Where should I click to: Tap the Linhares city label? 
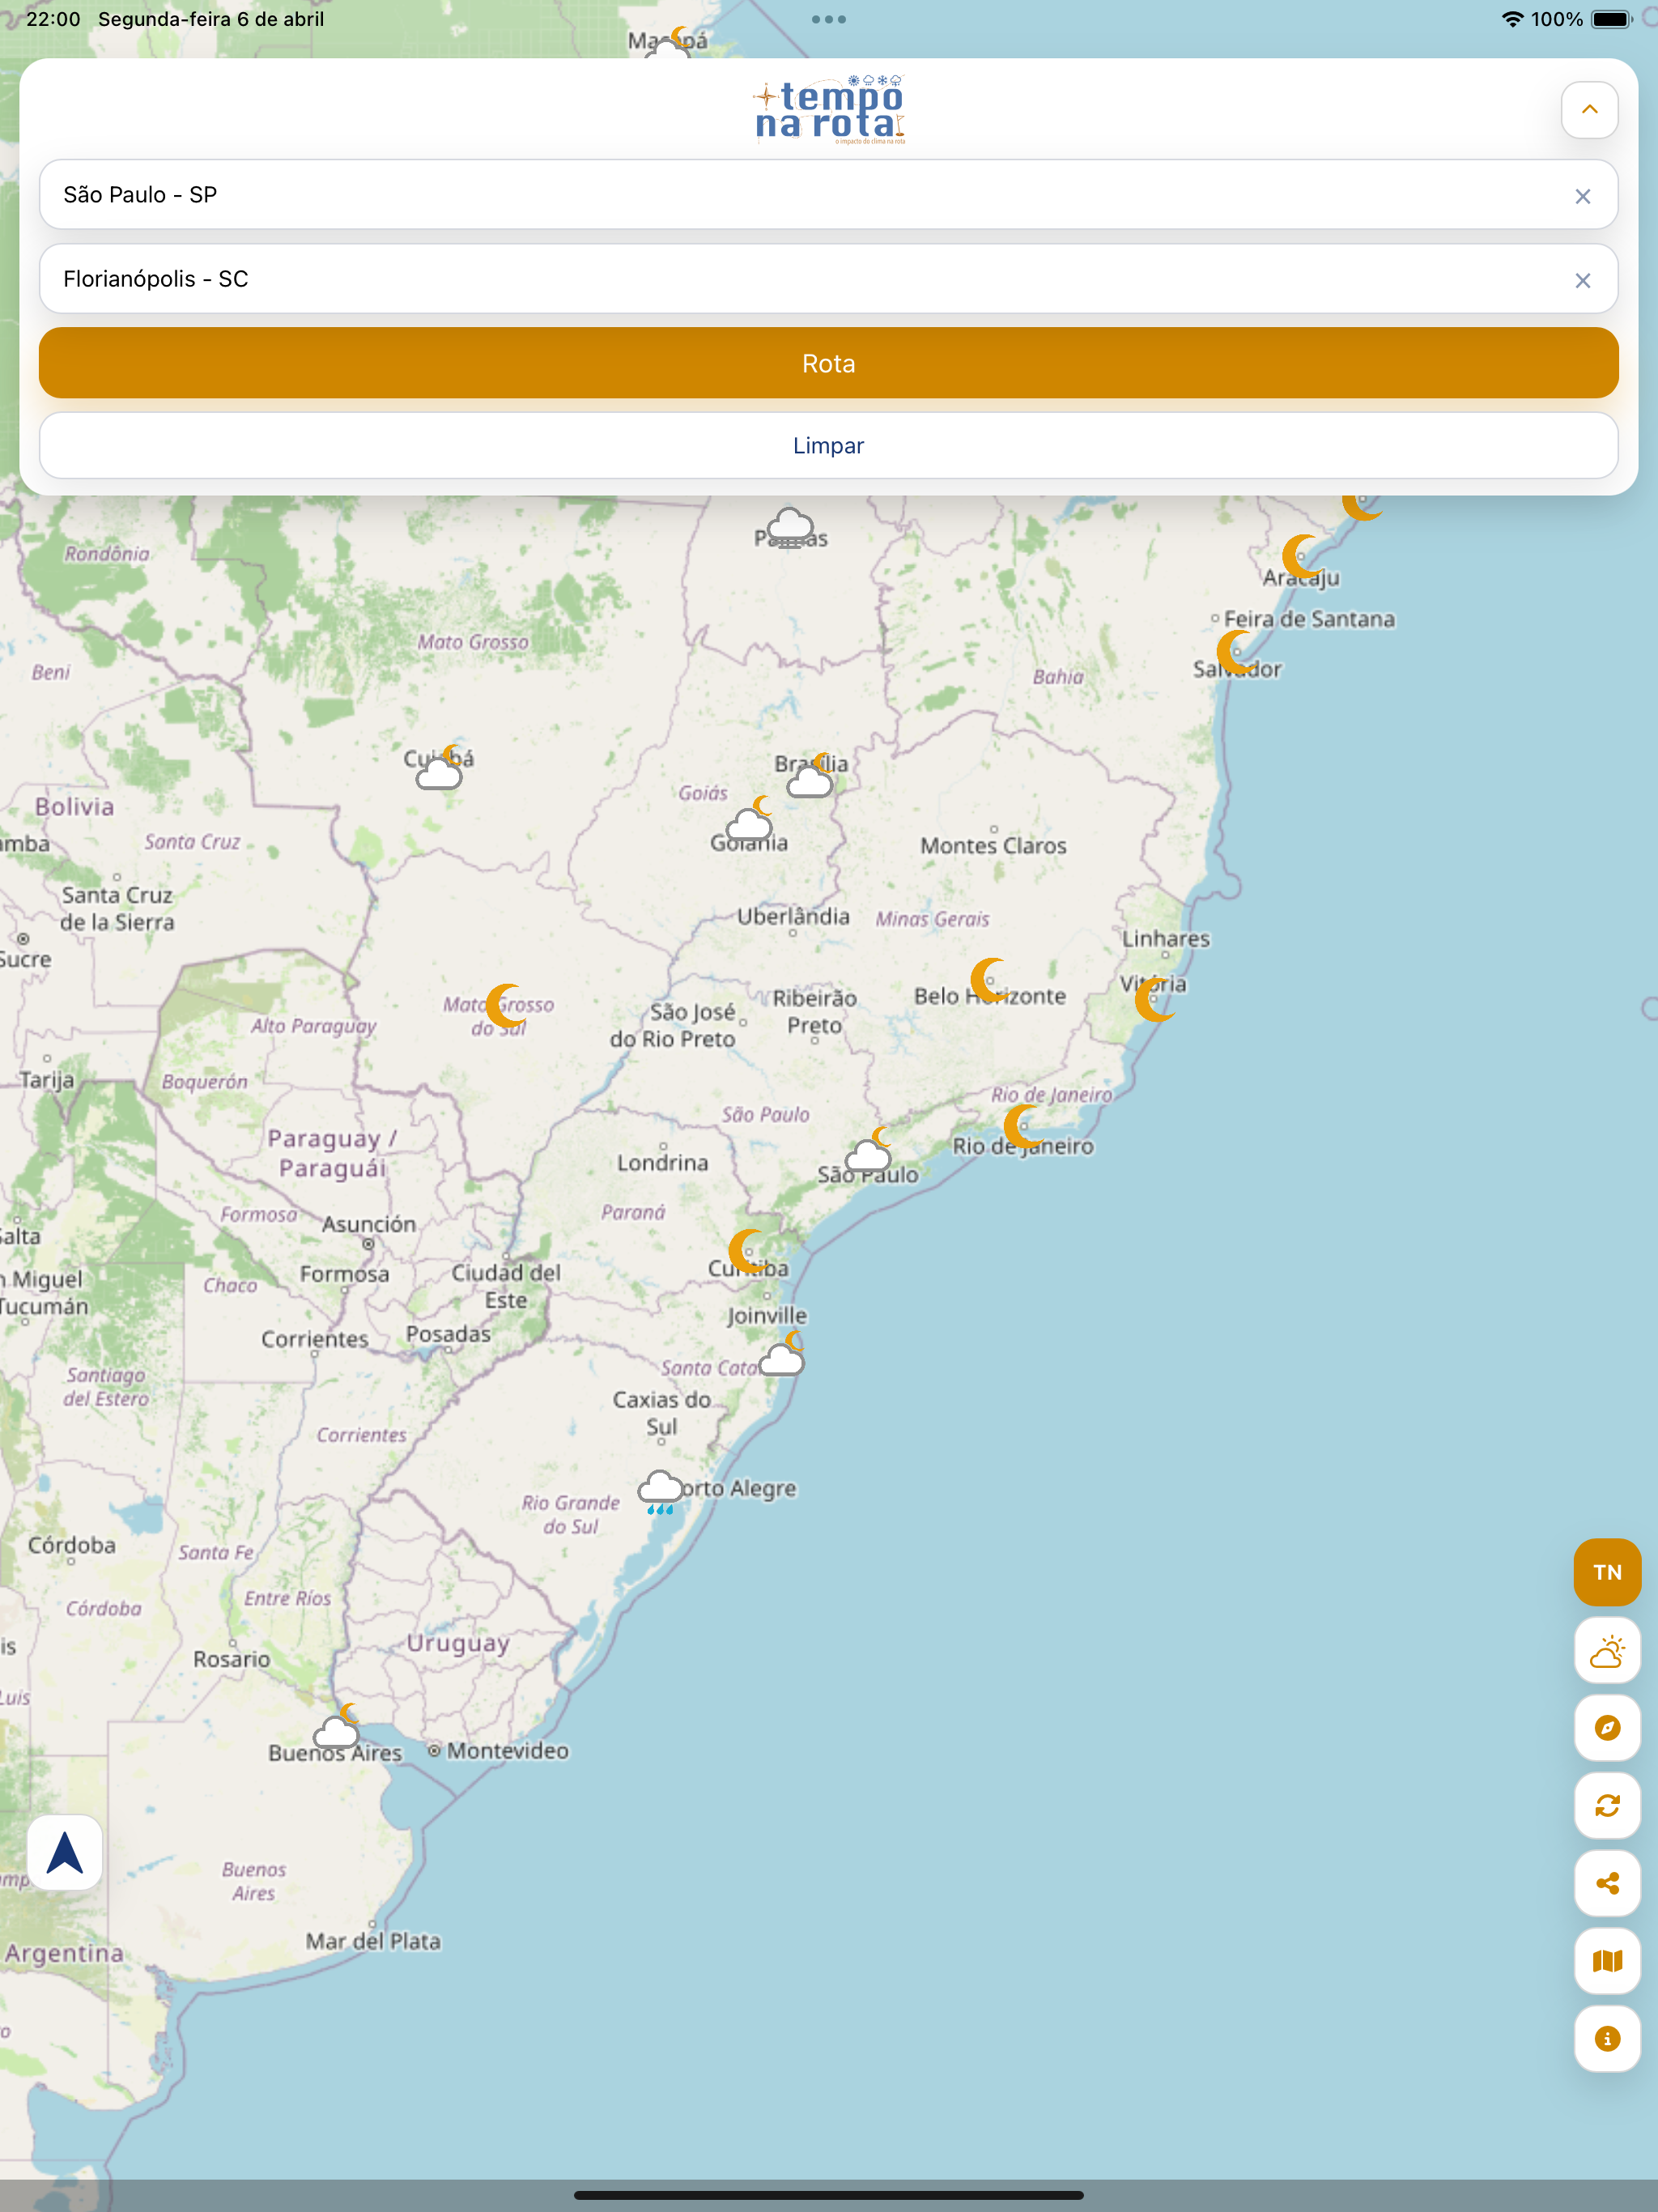[x=1165, y=938]
